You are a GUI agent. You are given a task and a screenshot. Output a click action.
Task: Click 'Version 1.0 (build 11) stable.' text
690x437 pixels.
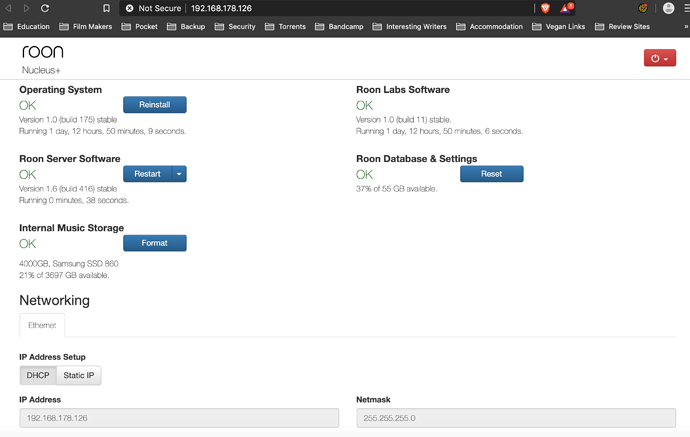coord(404,120)
